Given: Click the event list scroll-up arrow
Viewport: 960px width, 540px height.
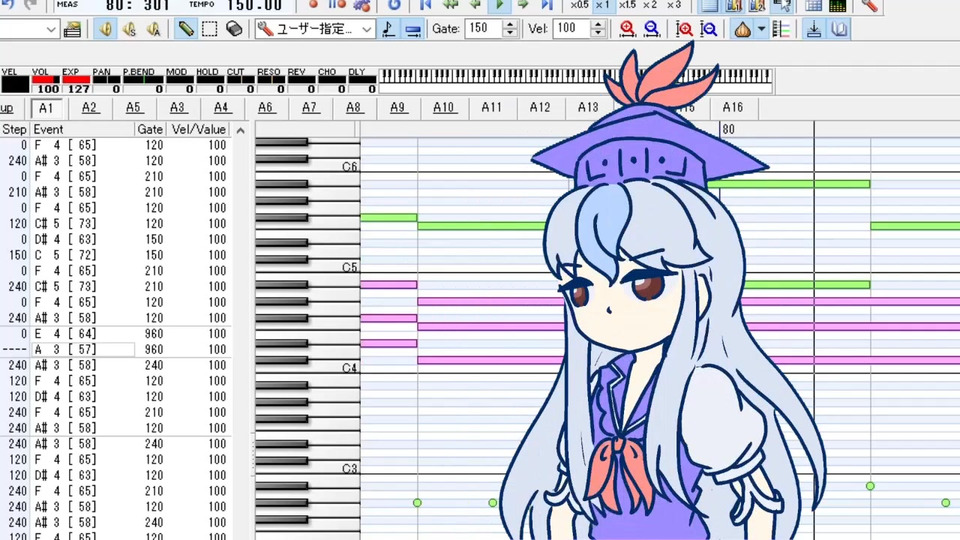Looking at the screenshot, I should pyautogui.click(x=241, y=130).
